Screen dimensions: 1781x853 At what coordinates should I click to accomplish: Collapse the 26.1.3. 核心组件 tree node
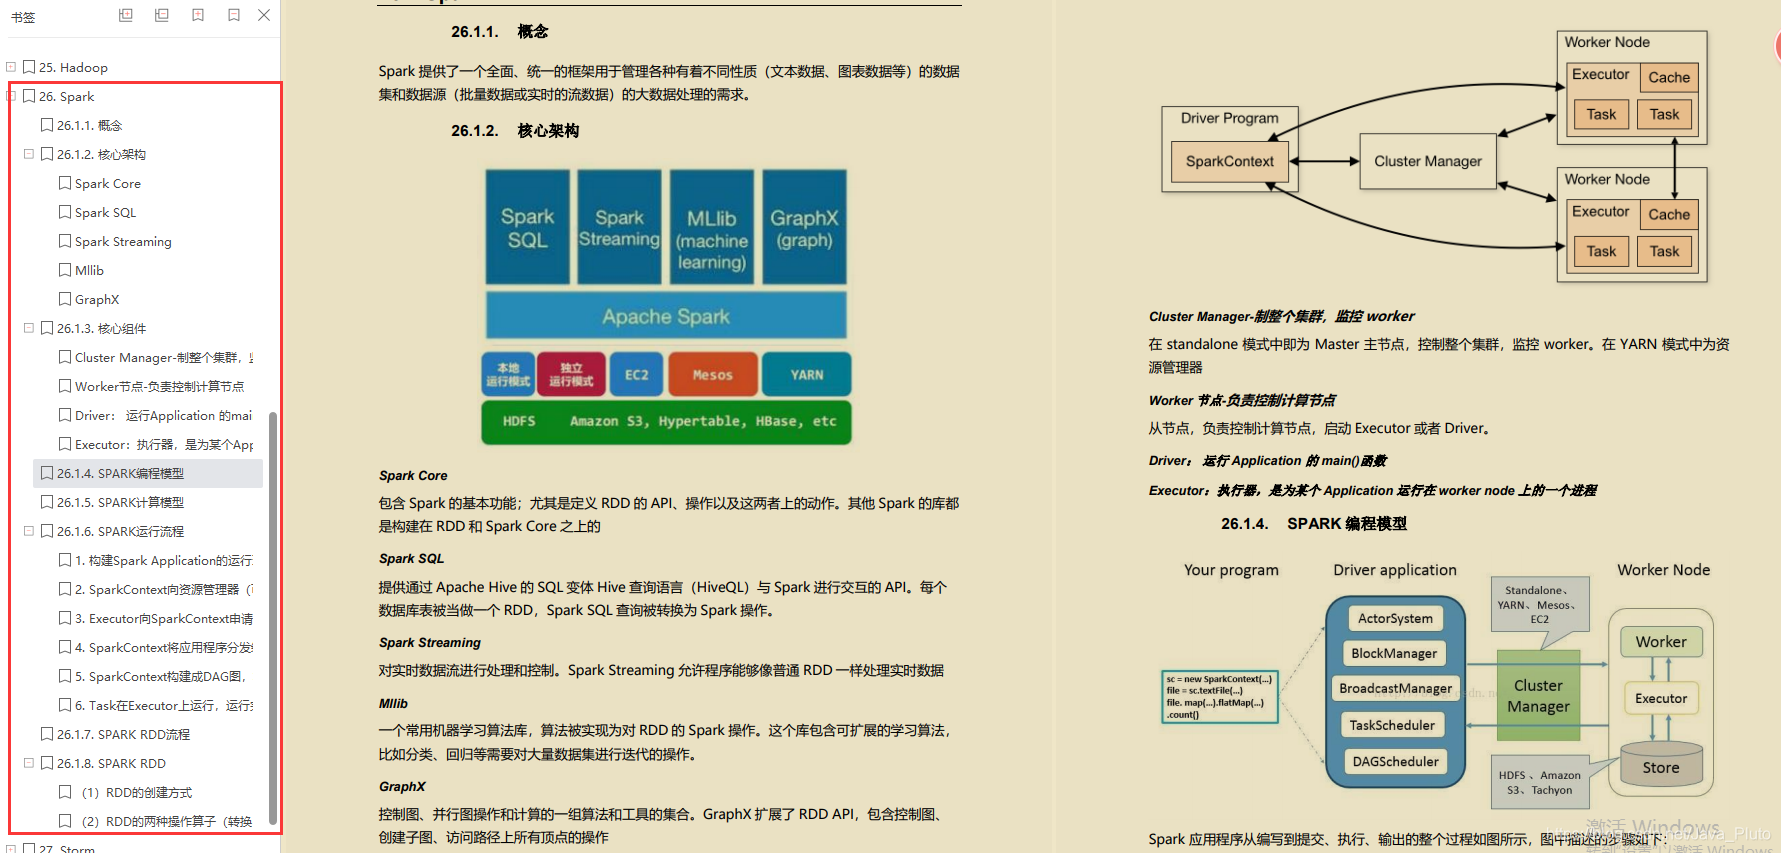[x=29, y=328]
